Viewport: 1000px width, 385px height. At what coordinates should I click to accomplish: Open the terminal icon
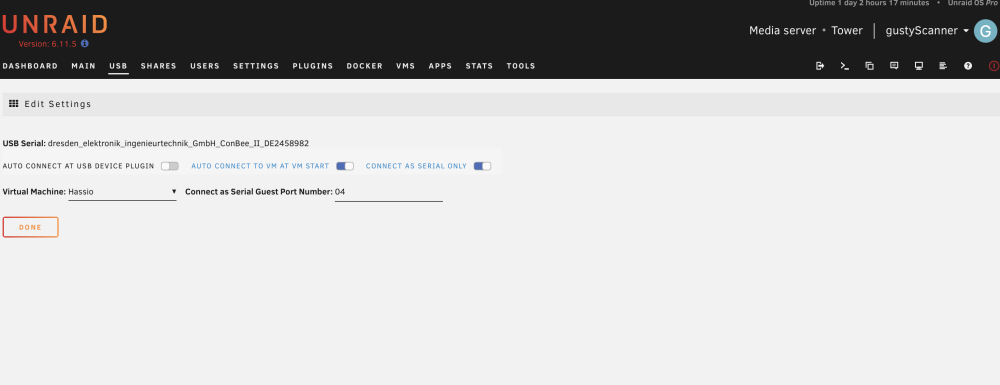click(844, 66)
